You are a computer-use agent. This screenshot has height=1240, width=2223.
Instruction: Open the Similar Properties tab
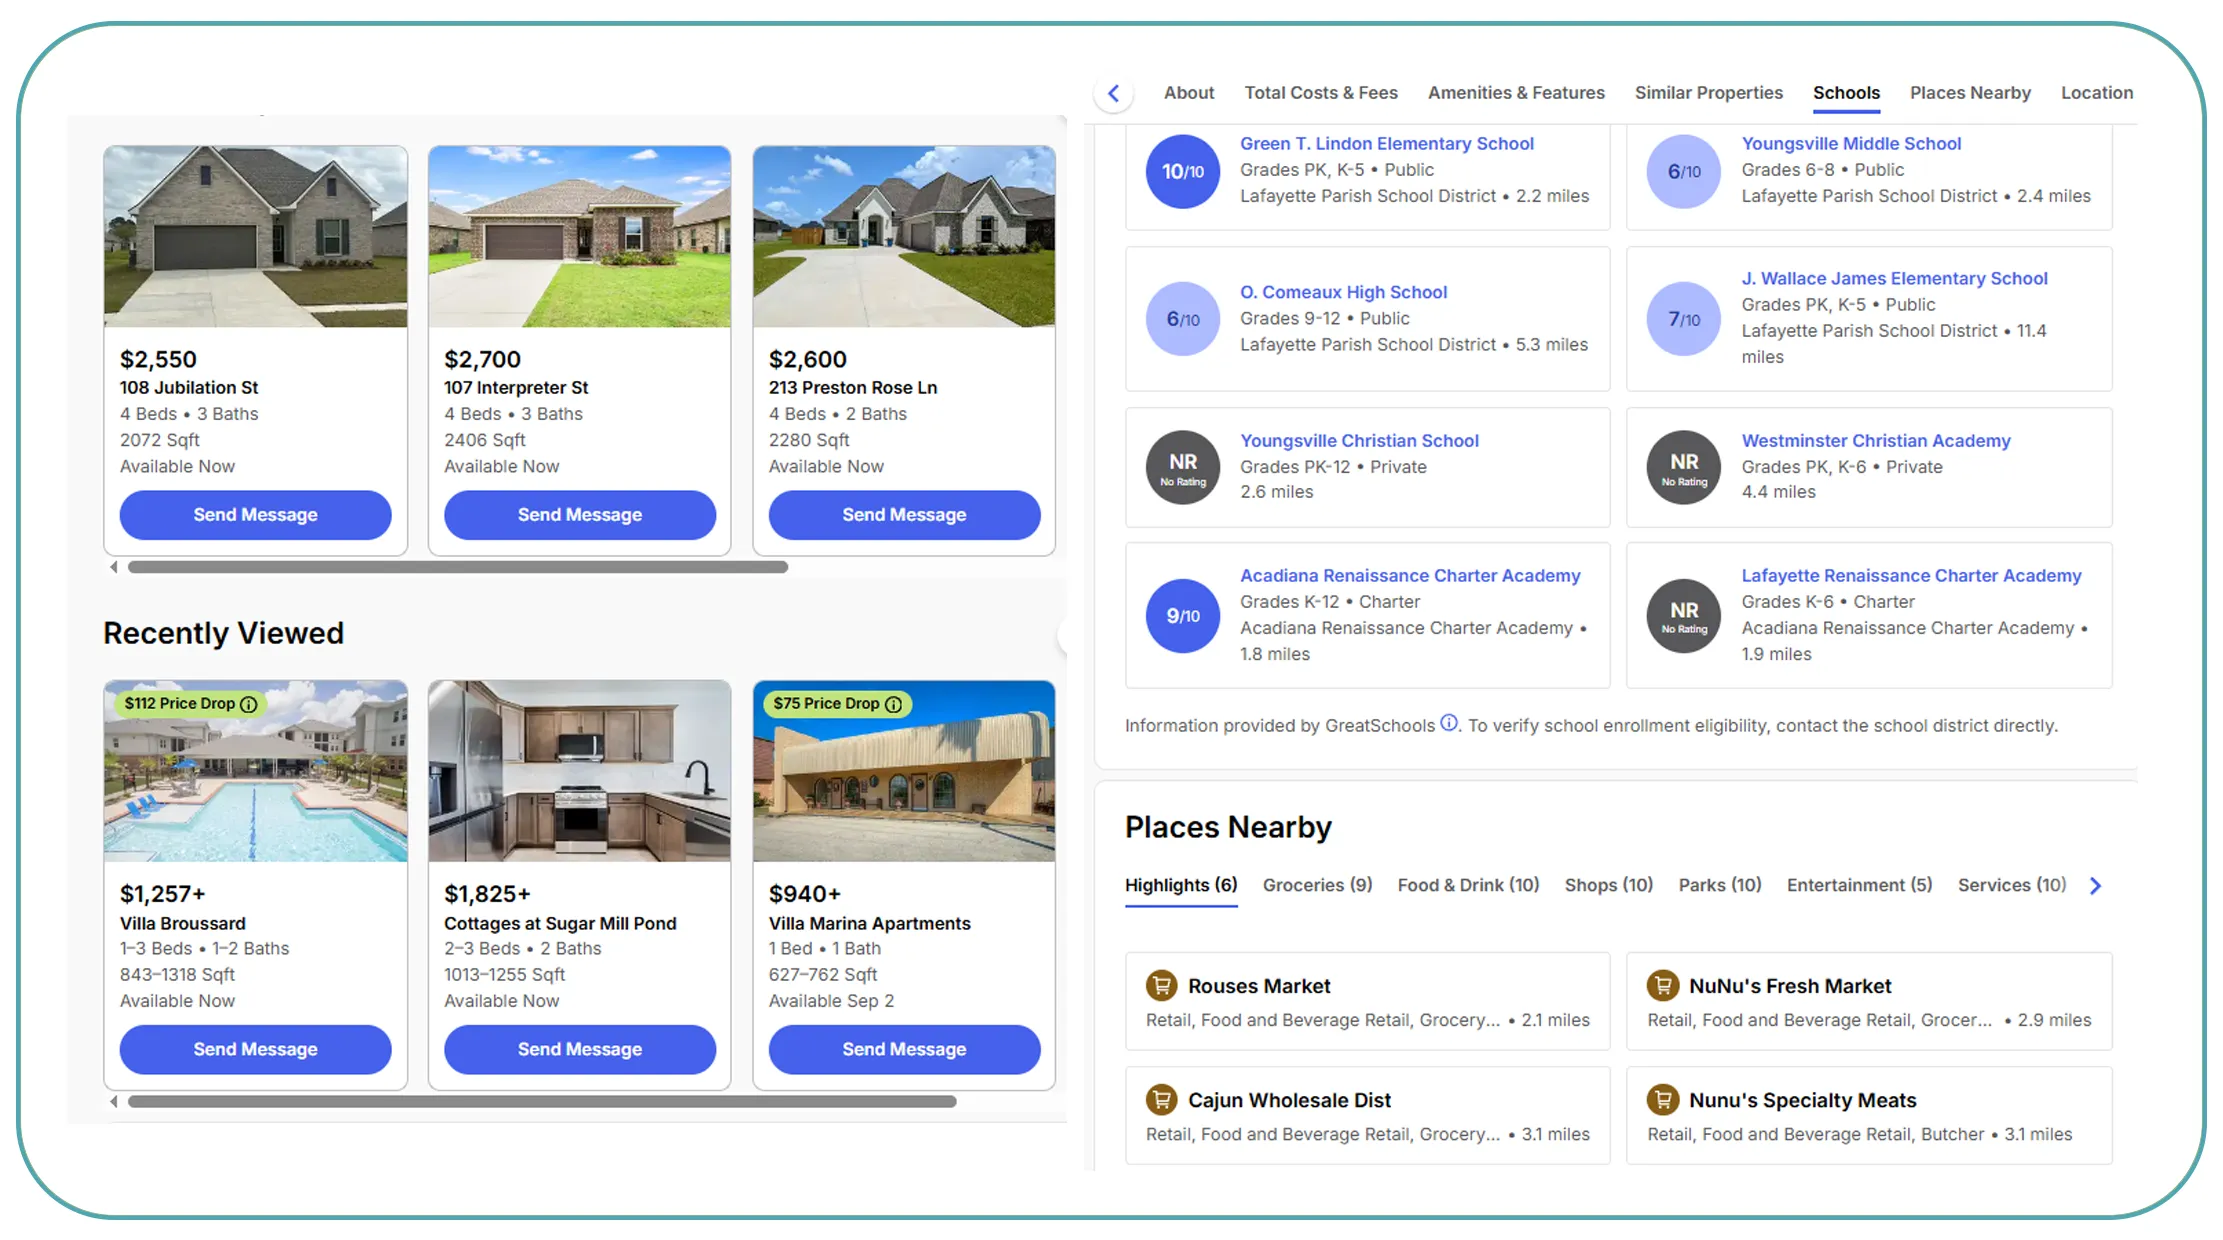coord(1709,92)
